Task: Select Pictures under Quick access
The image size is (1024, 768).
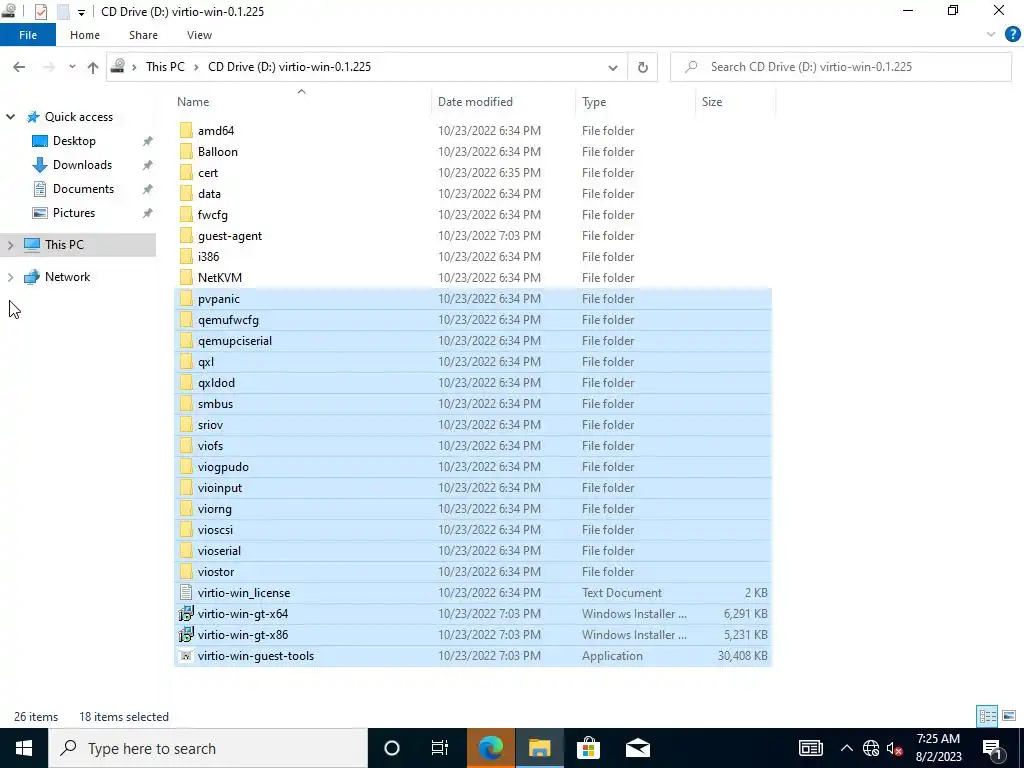Action: pyautogui.click(x=74, y=213)
